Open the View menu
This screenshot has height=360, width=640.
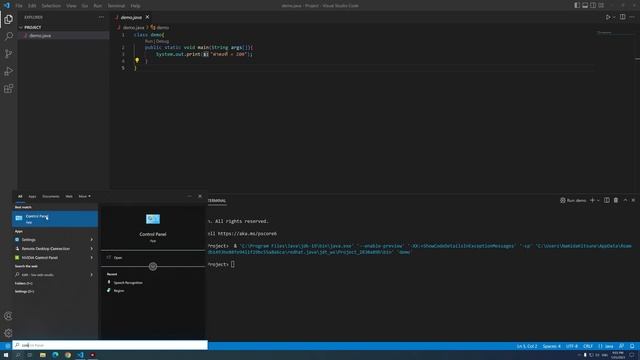click(x=71, y=6)
